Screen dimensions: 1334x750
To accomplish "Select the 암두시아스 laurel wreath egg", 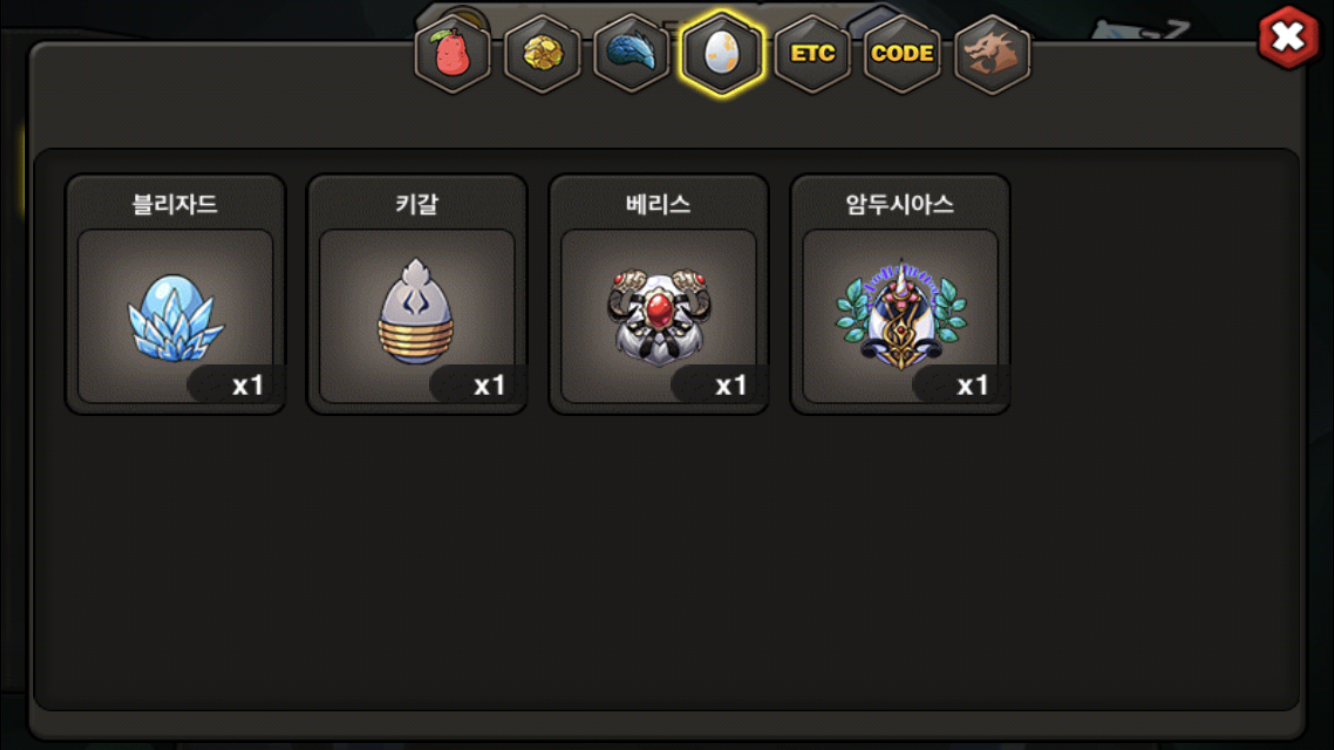I will coord(900,316).
